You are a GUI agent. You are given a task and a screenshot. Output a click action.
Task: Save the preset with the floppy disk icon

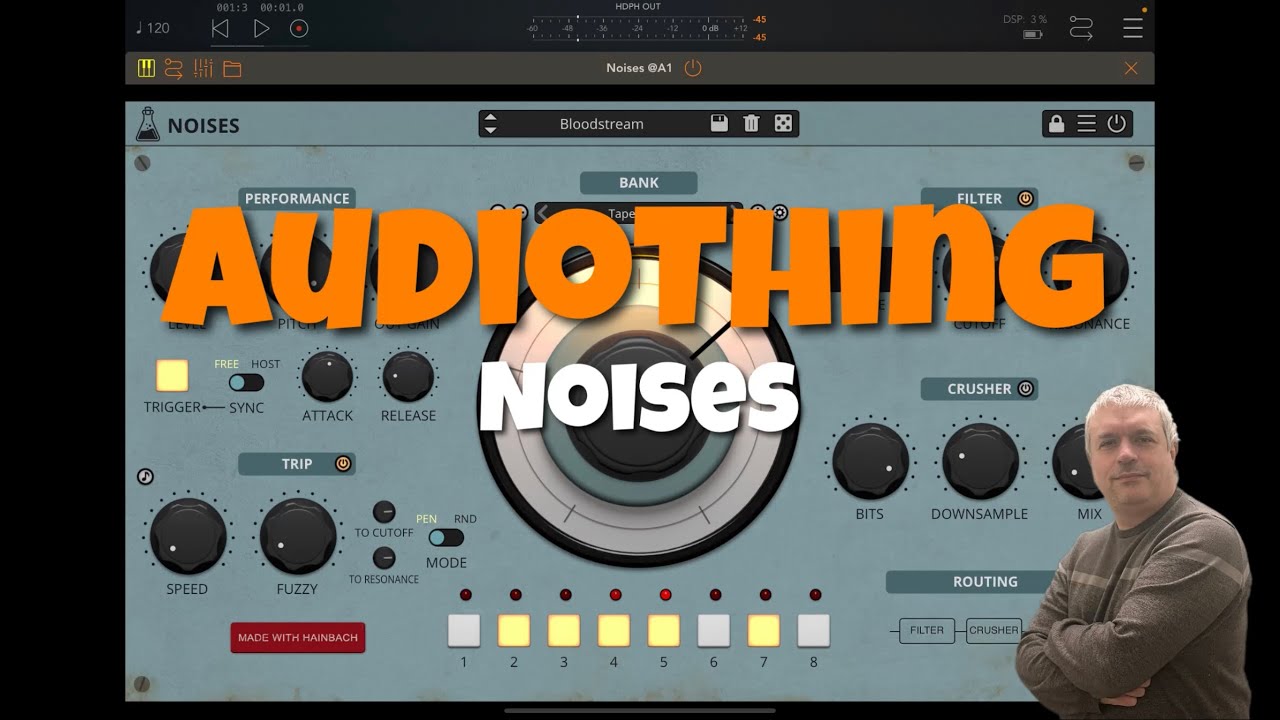pyautogui.click(x=719, y=123)
